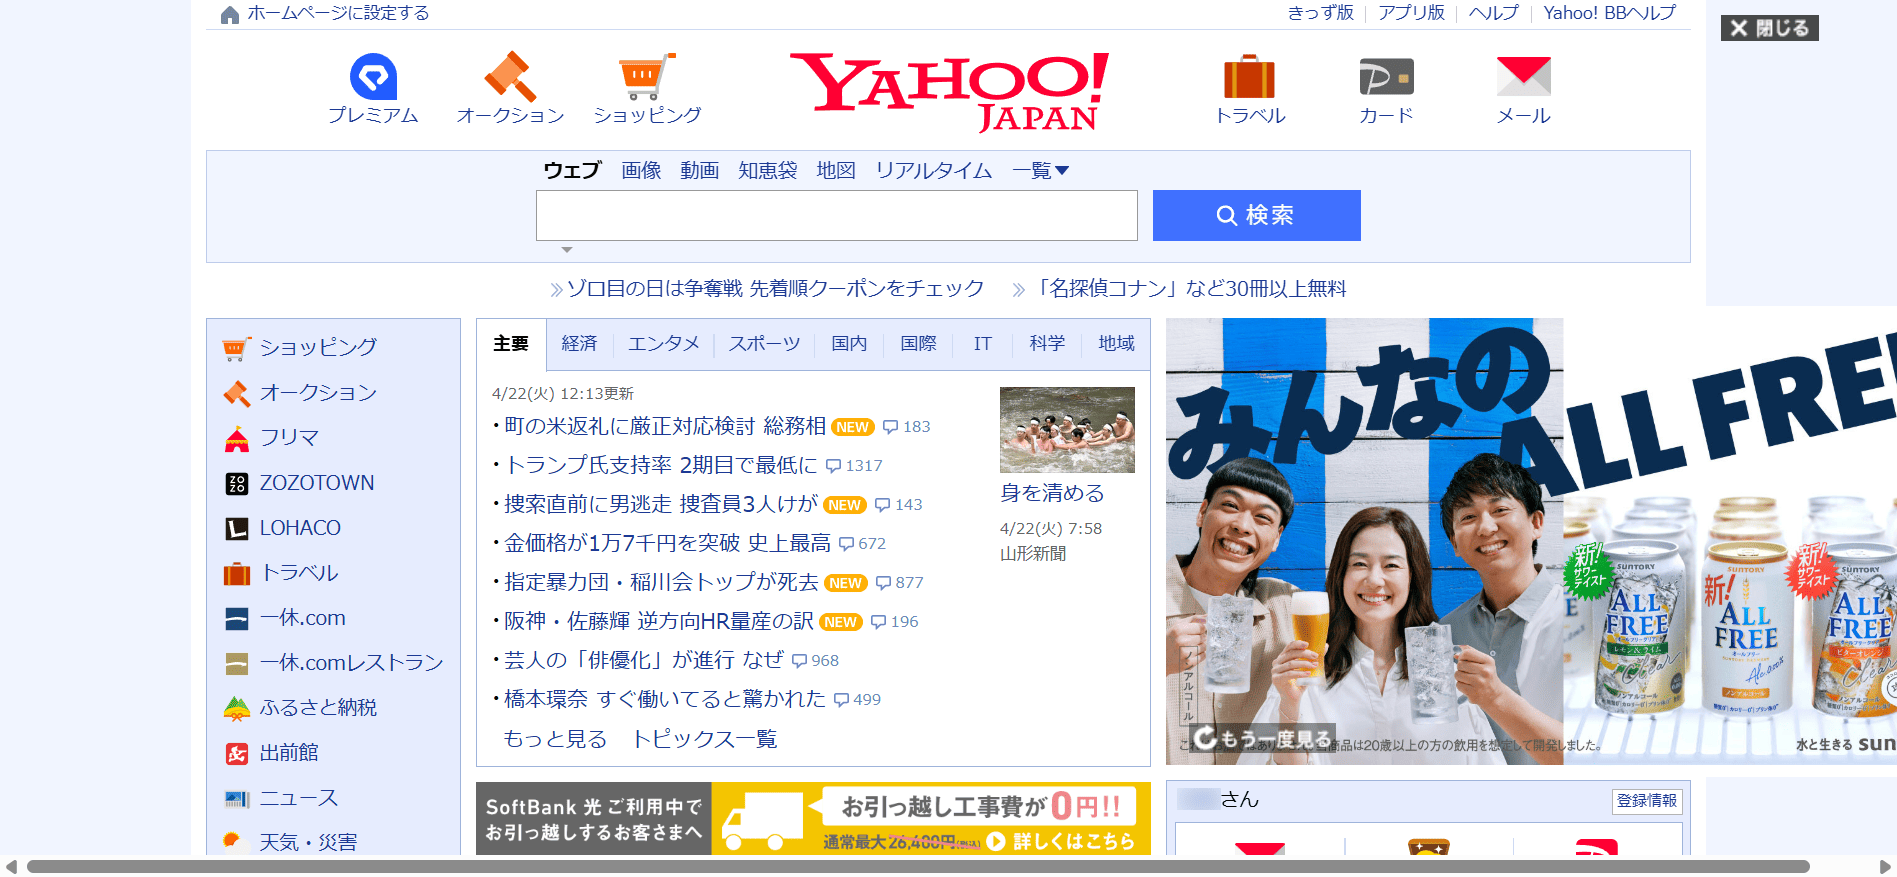Read 阪神・佐藤輝 逆方向HR量産の訳 headline
Viewport: 1897px width, 877px height.
coord(659,621)
